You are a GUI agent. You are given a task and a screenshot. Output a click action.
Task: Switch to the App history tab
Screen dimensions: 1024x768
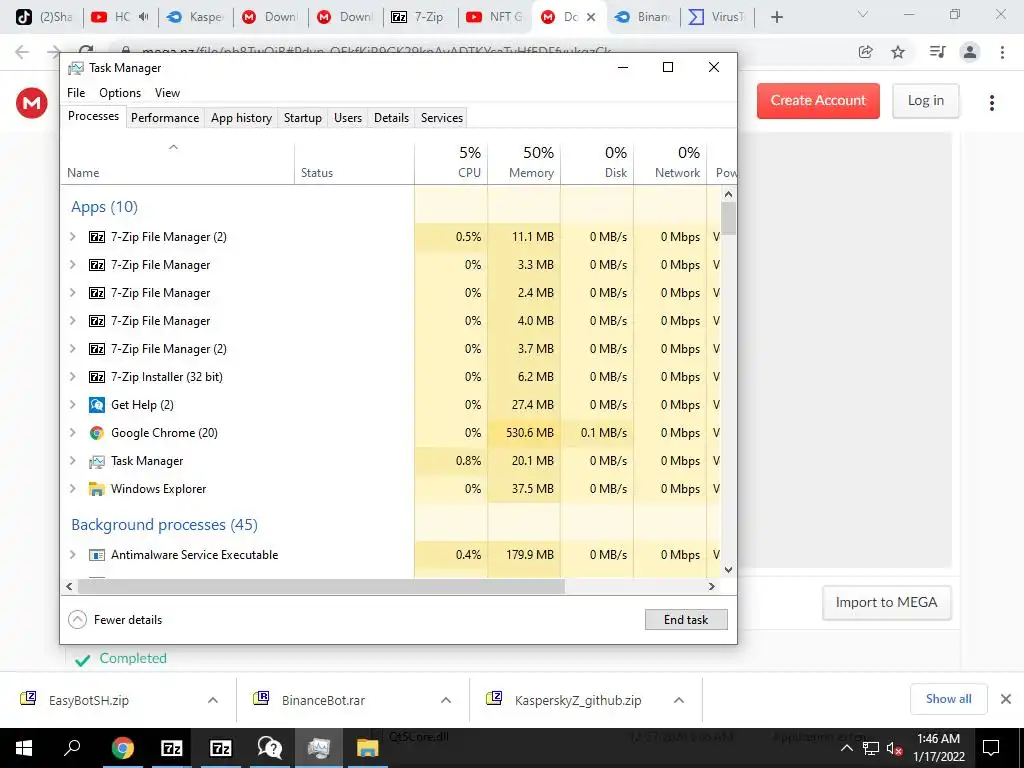tap(241, 118)
